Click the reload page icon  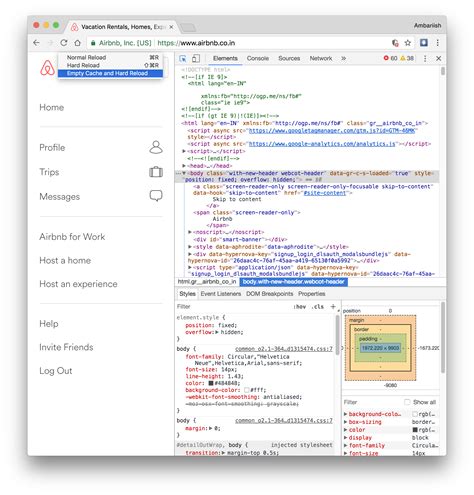point(64,43)
